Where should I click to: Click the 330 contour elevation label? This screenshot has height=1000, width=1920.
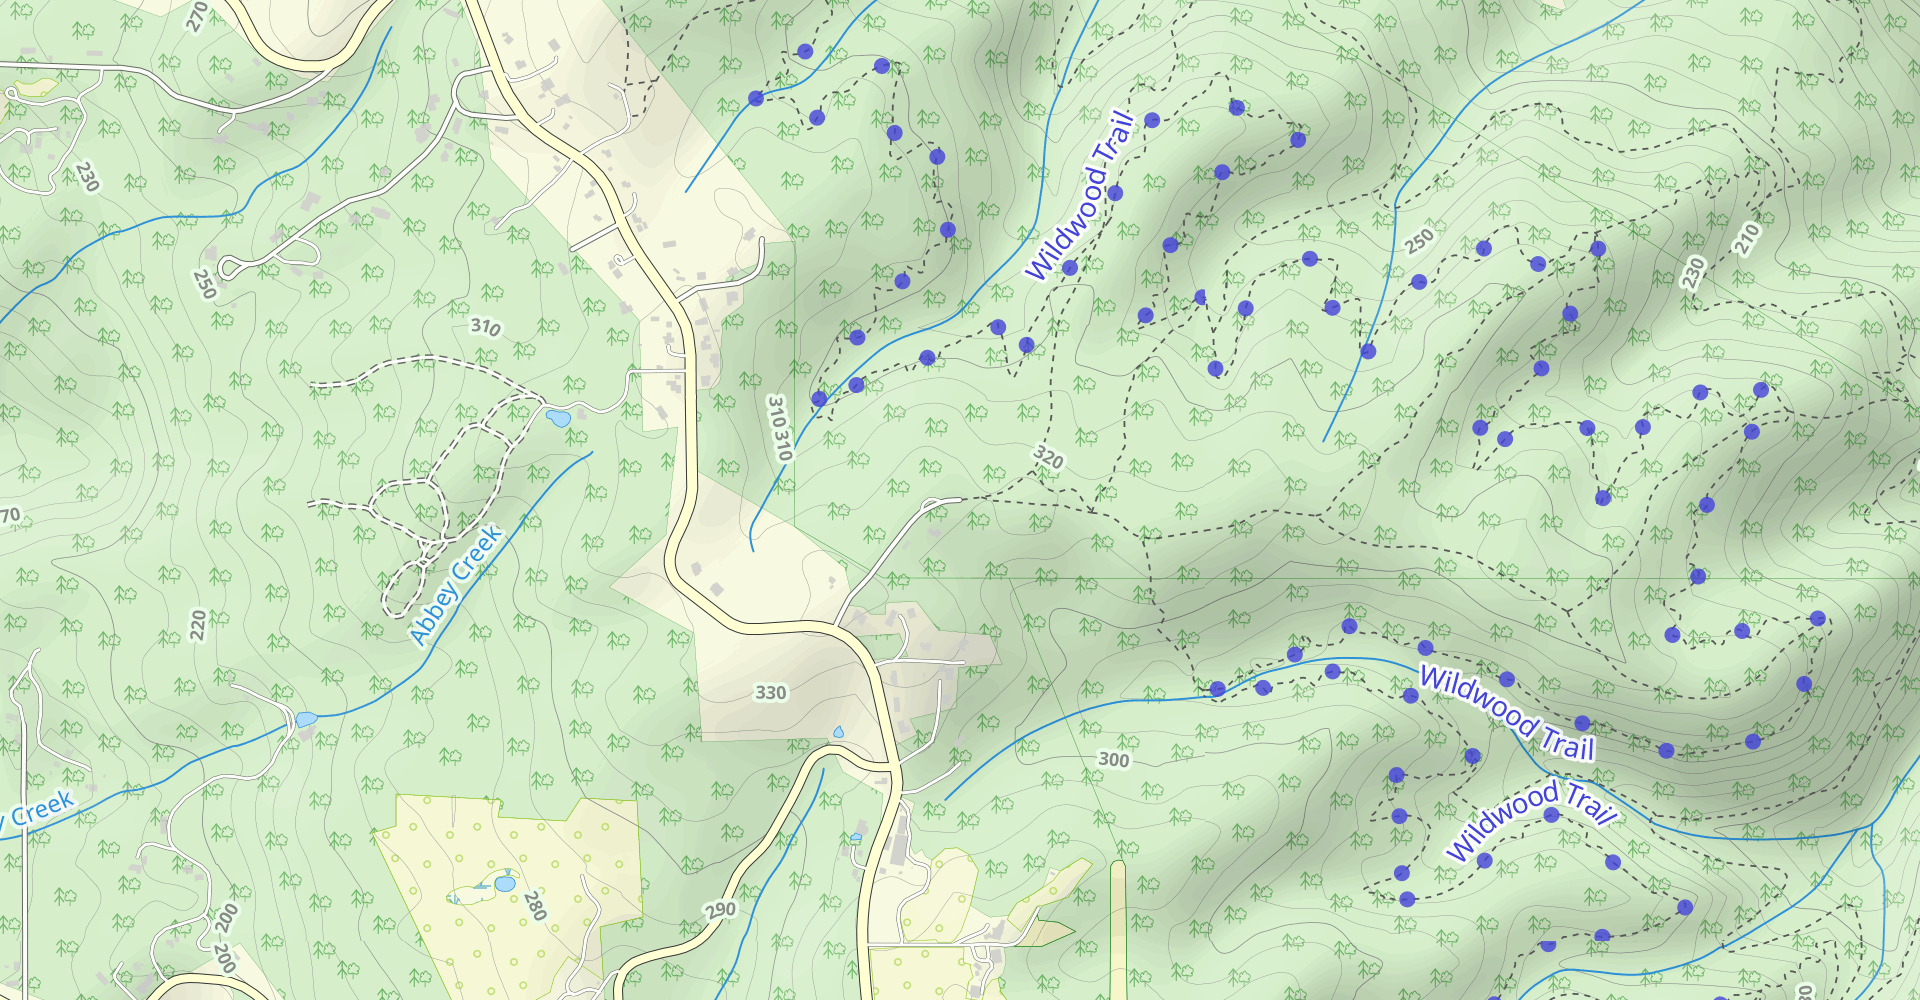tap(770, 692)
